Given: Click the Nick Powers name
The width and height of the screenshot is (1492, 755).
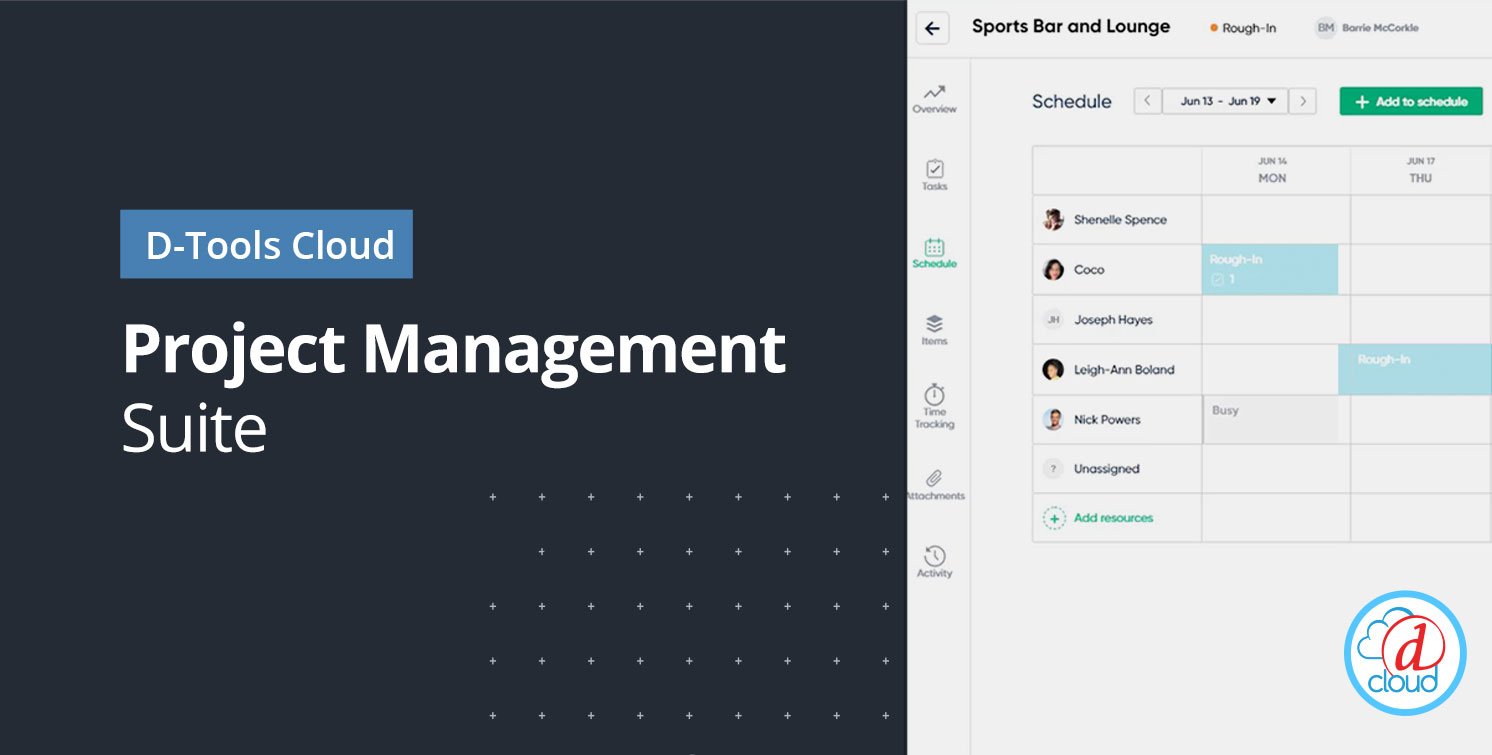Looking at the screenshot, I should [1107, 420].
